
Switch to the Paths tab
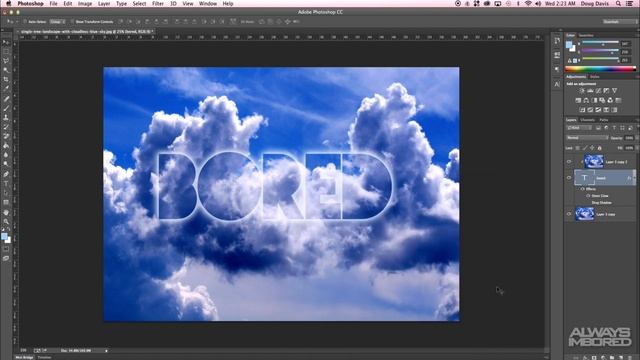(604, 120)
